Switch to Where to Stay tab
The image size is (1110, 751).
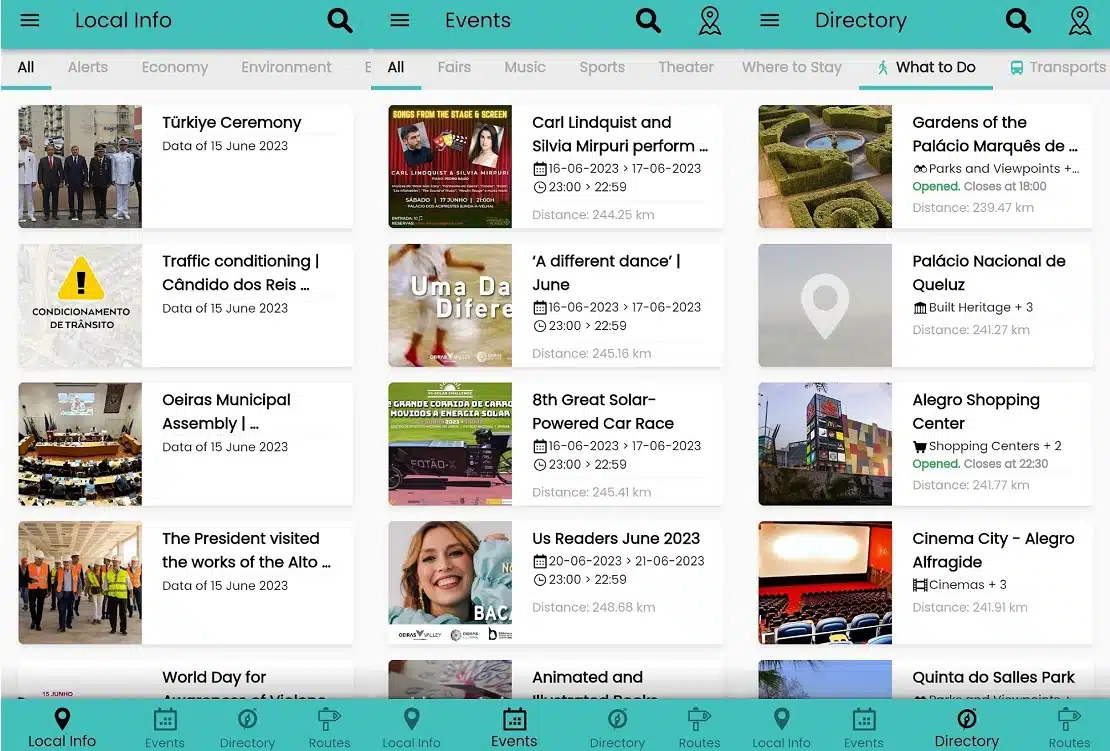coord(791,67)
